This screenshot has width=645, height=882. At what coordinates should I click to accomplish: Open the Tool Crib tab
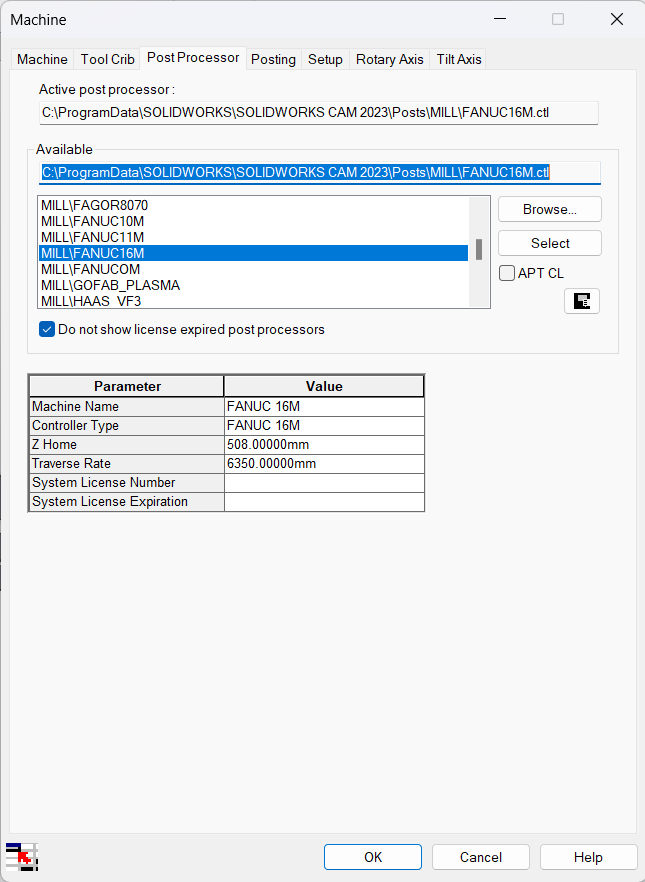[x=107, y=59]
